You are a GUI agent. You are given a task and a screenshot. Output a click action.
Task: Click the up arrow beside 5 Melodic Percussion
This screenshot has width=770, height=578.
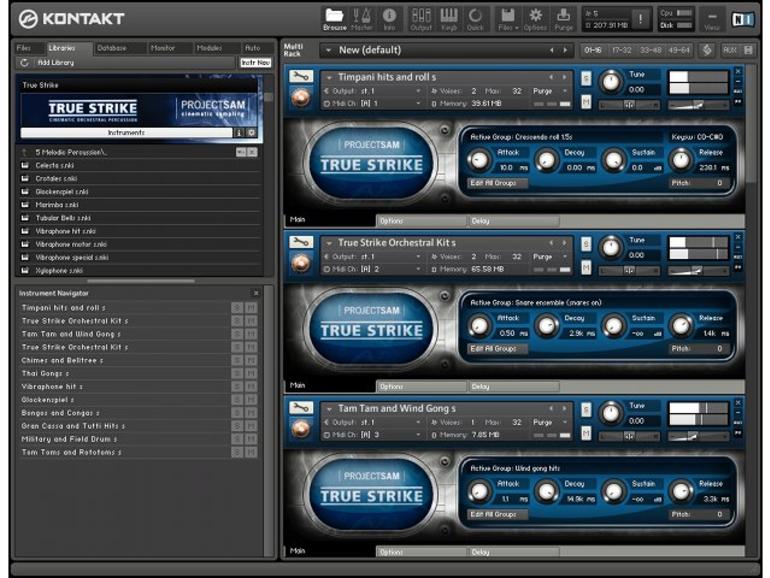(24, 152)
